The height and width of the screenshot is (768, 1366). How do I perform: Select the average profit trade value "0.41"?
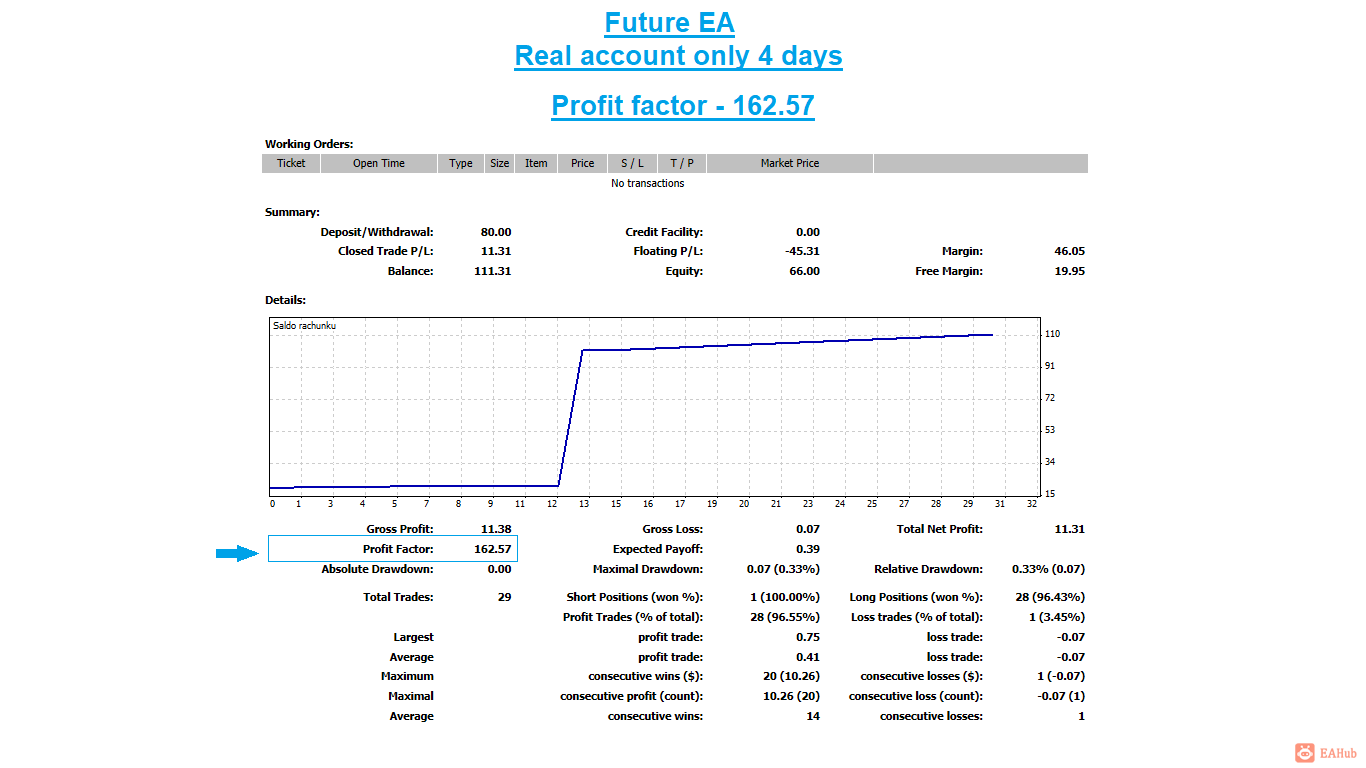click(808, 657)
